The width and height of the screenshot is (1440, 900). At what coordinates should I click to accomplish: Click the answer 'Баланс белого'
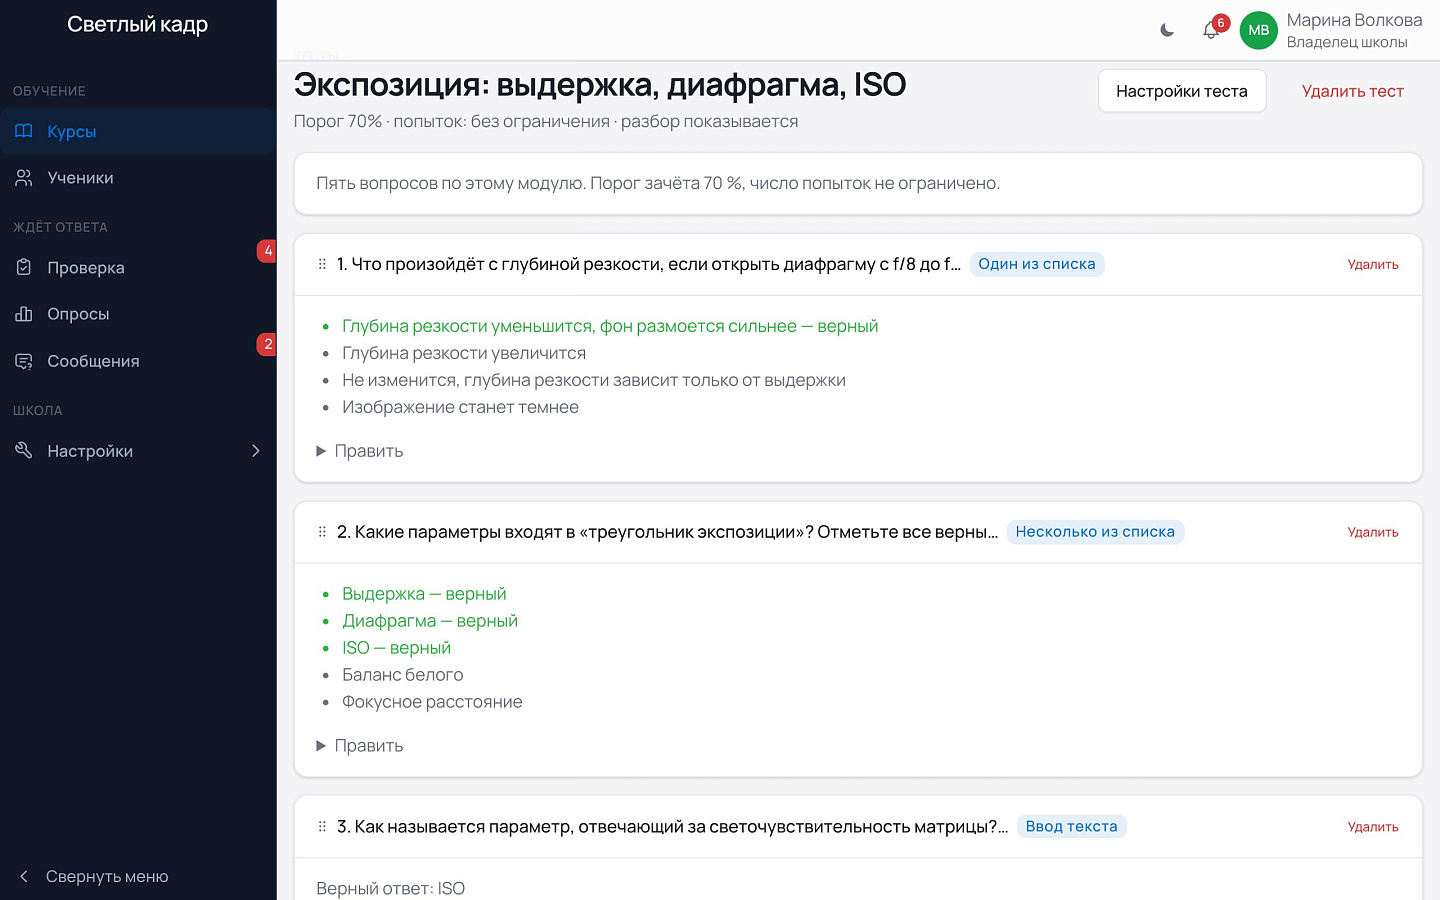pyautogui.click(x=403, y=675)
